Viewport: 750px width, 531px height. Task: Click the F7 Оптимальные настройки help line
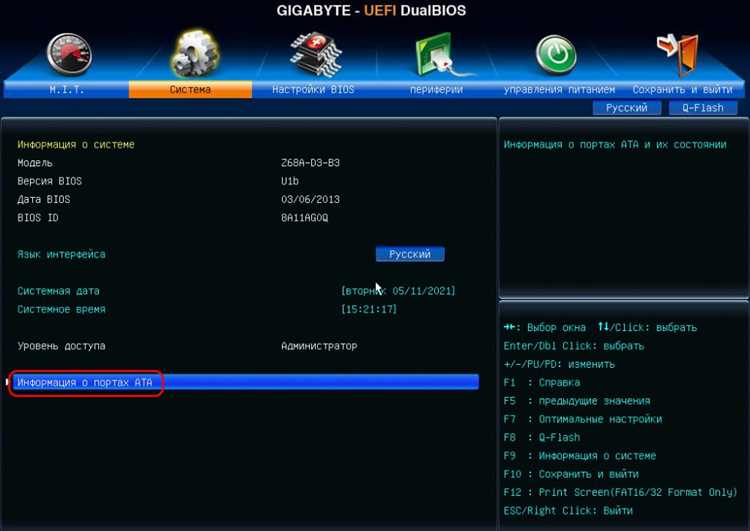click(x=583, y=419)
